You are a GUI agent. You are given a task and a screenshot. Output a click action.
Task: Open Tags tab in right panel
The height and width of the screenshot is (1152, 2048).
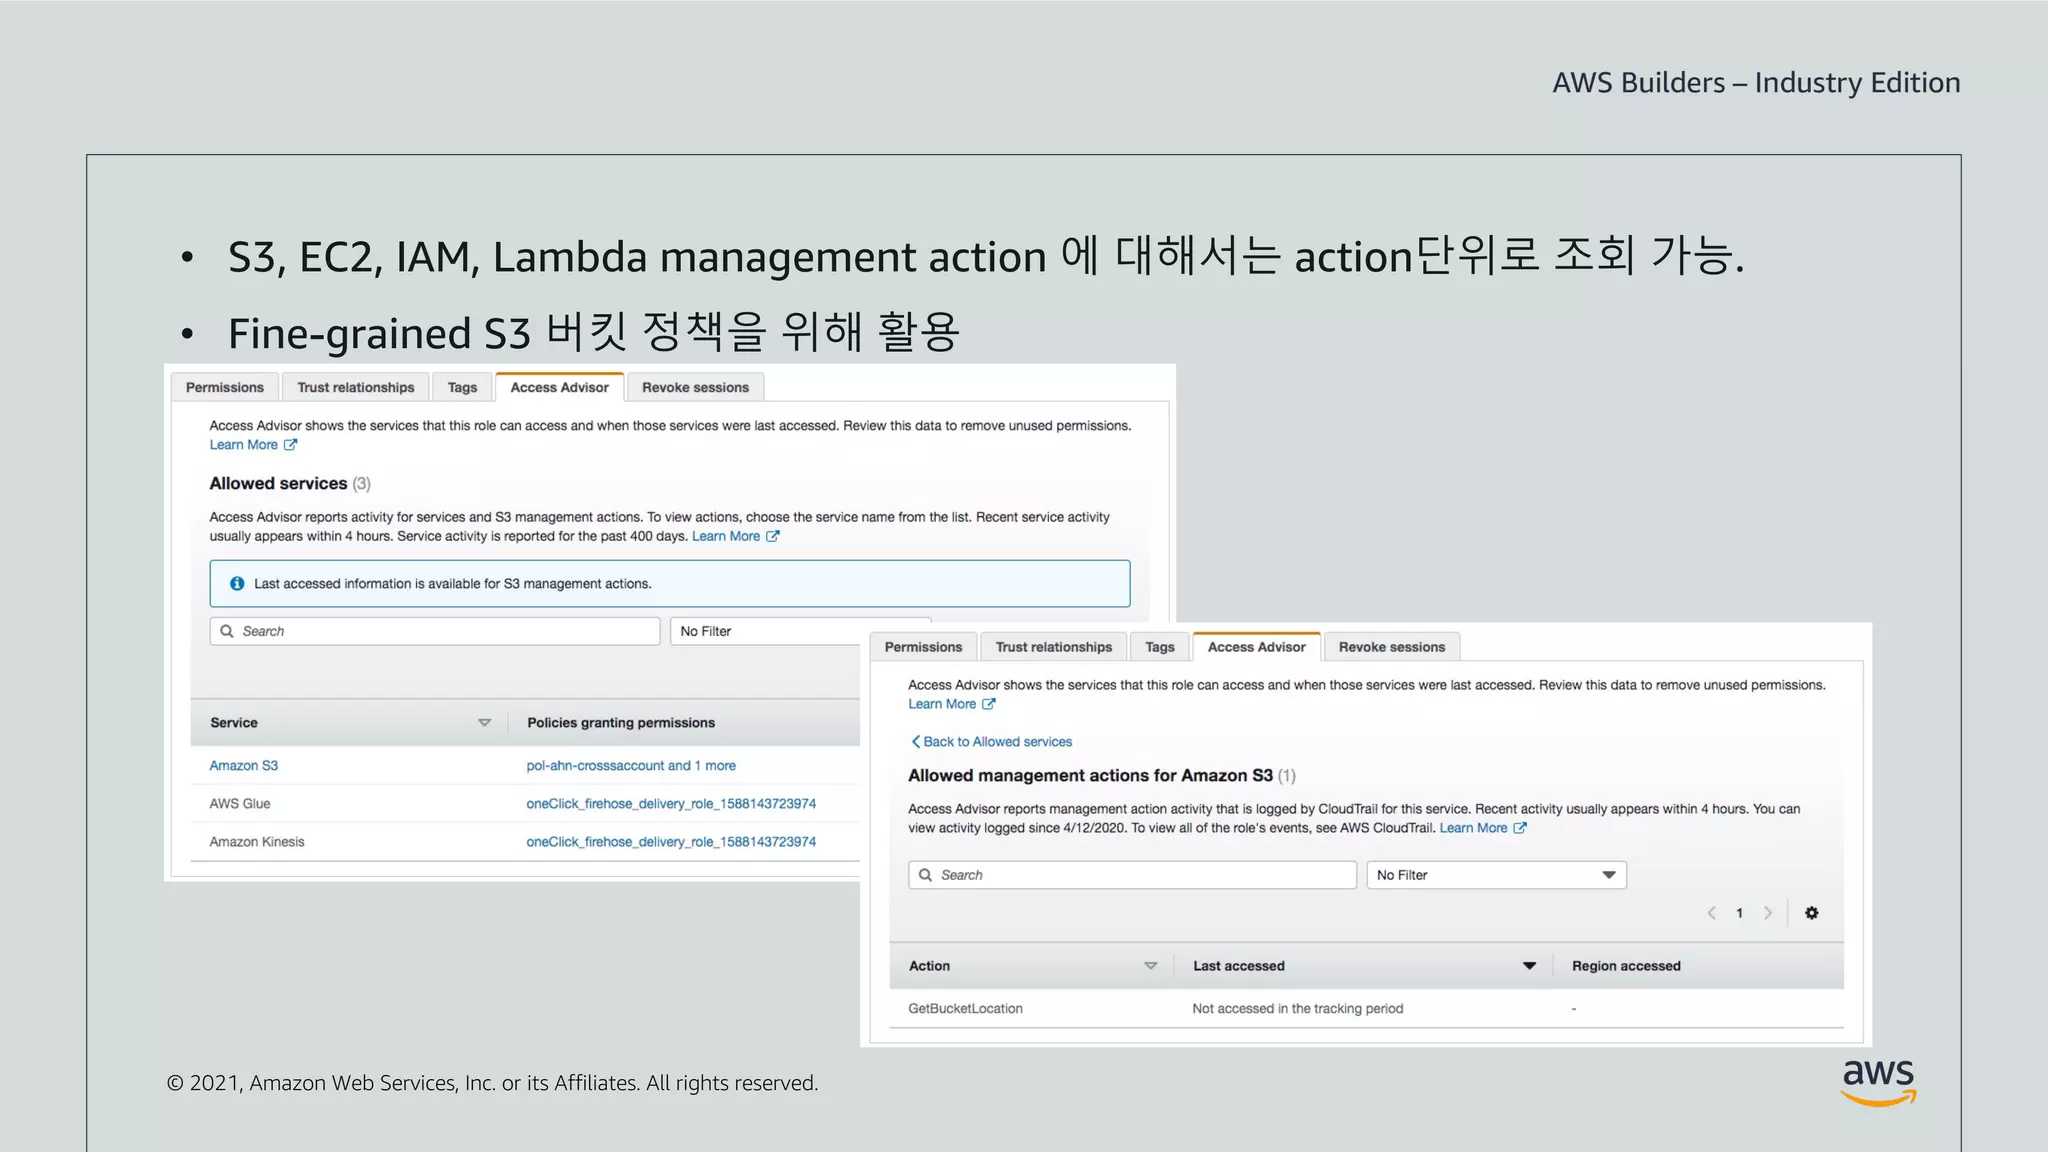click(x=1160, y=647)
